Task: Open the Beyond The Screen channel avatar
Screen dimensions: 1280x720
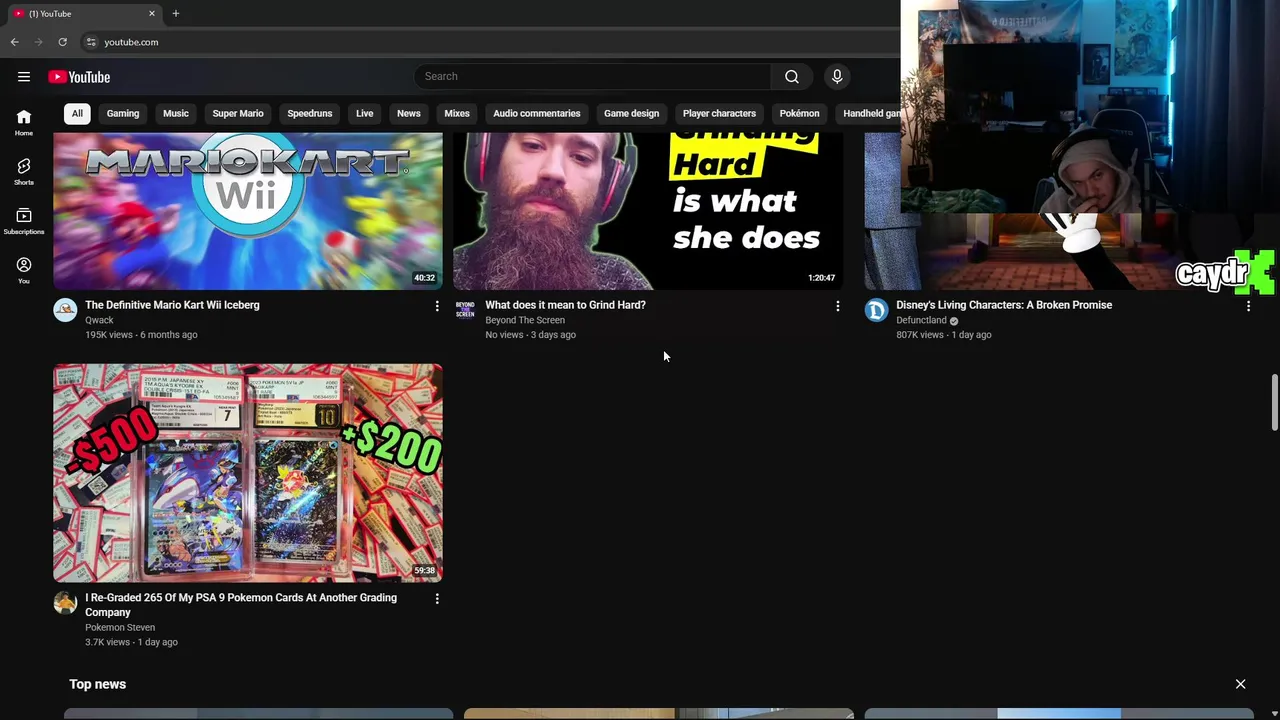Action: pyautogui.click(x=465, y=310)
